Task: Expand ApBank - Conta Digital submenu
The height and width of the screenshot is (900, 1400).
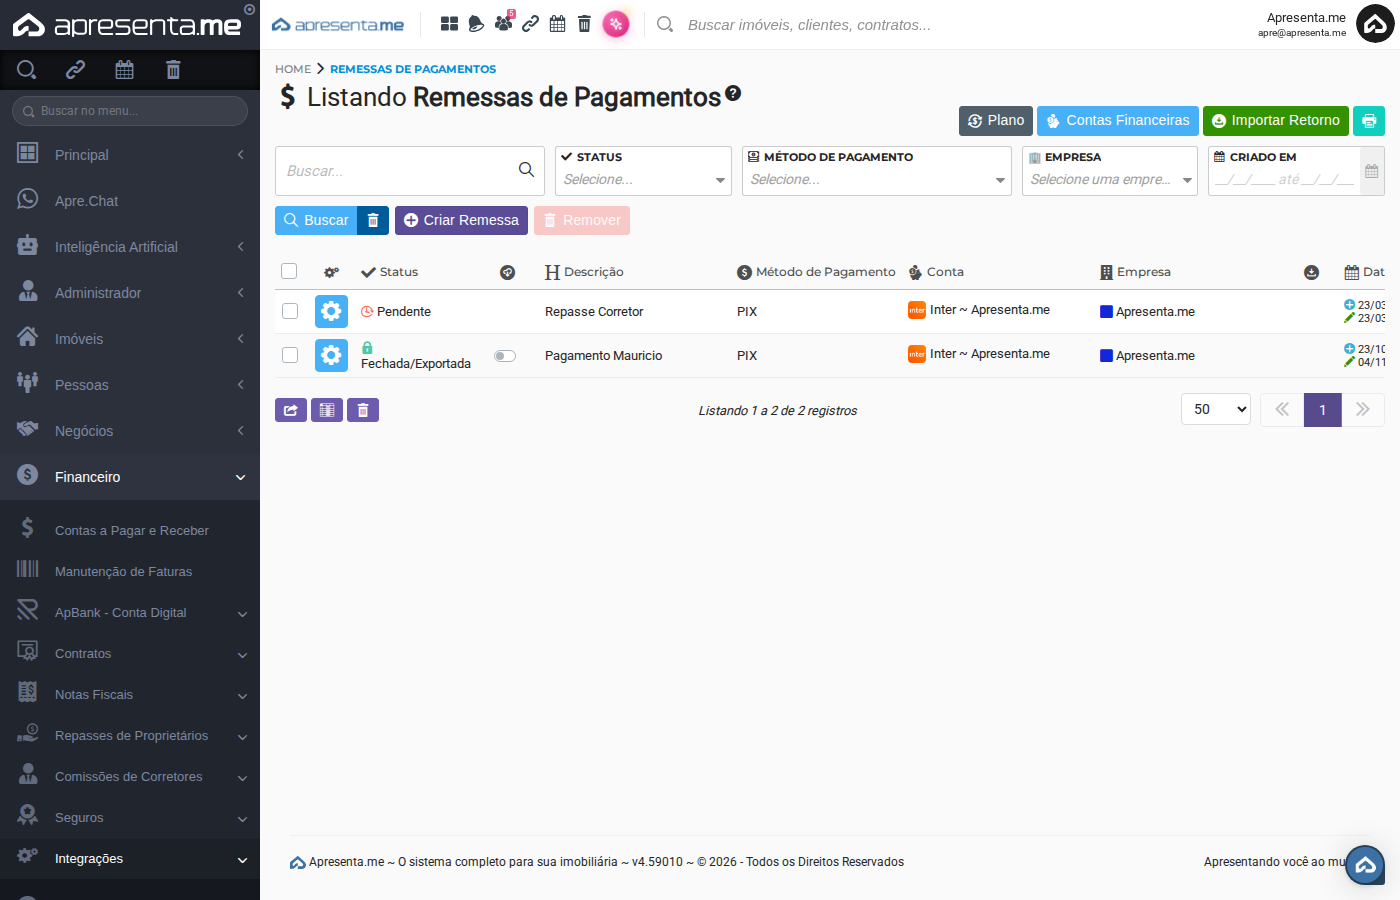Action: coord(130,613)
